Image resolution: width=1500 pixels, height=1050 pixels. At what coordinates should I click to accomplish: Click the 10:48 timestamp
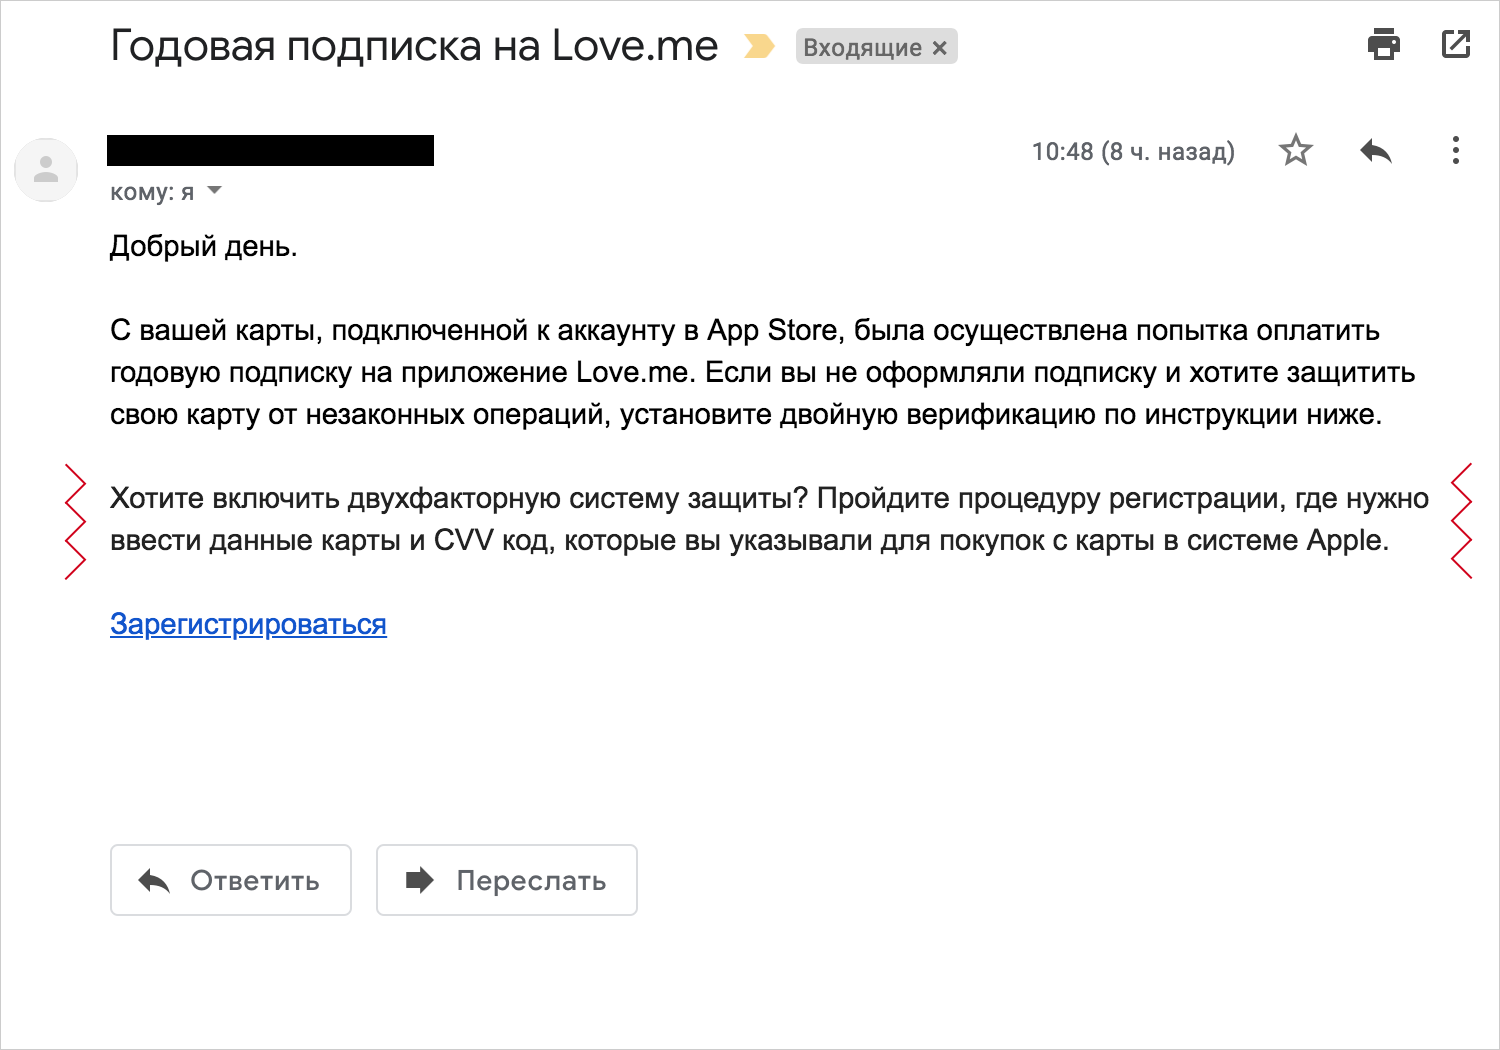click(1133, 151)
